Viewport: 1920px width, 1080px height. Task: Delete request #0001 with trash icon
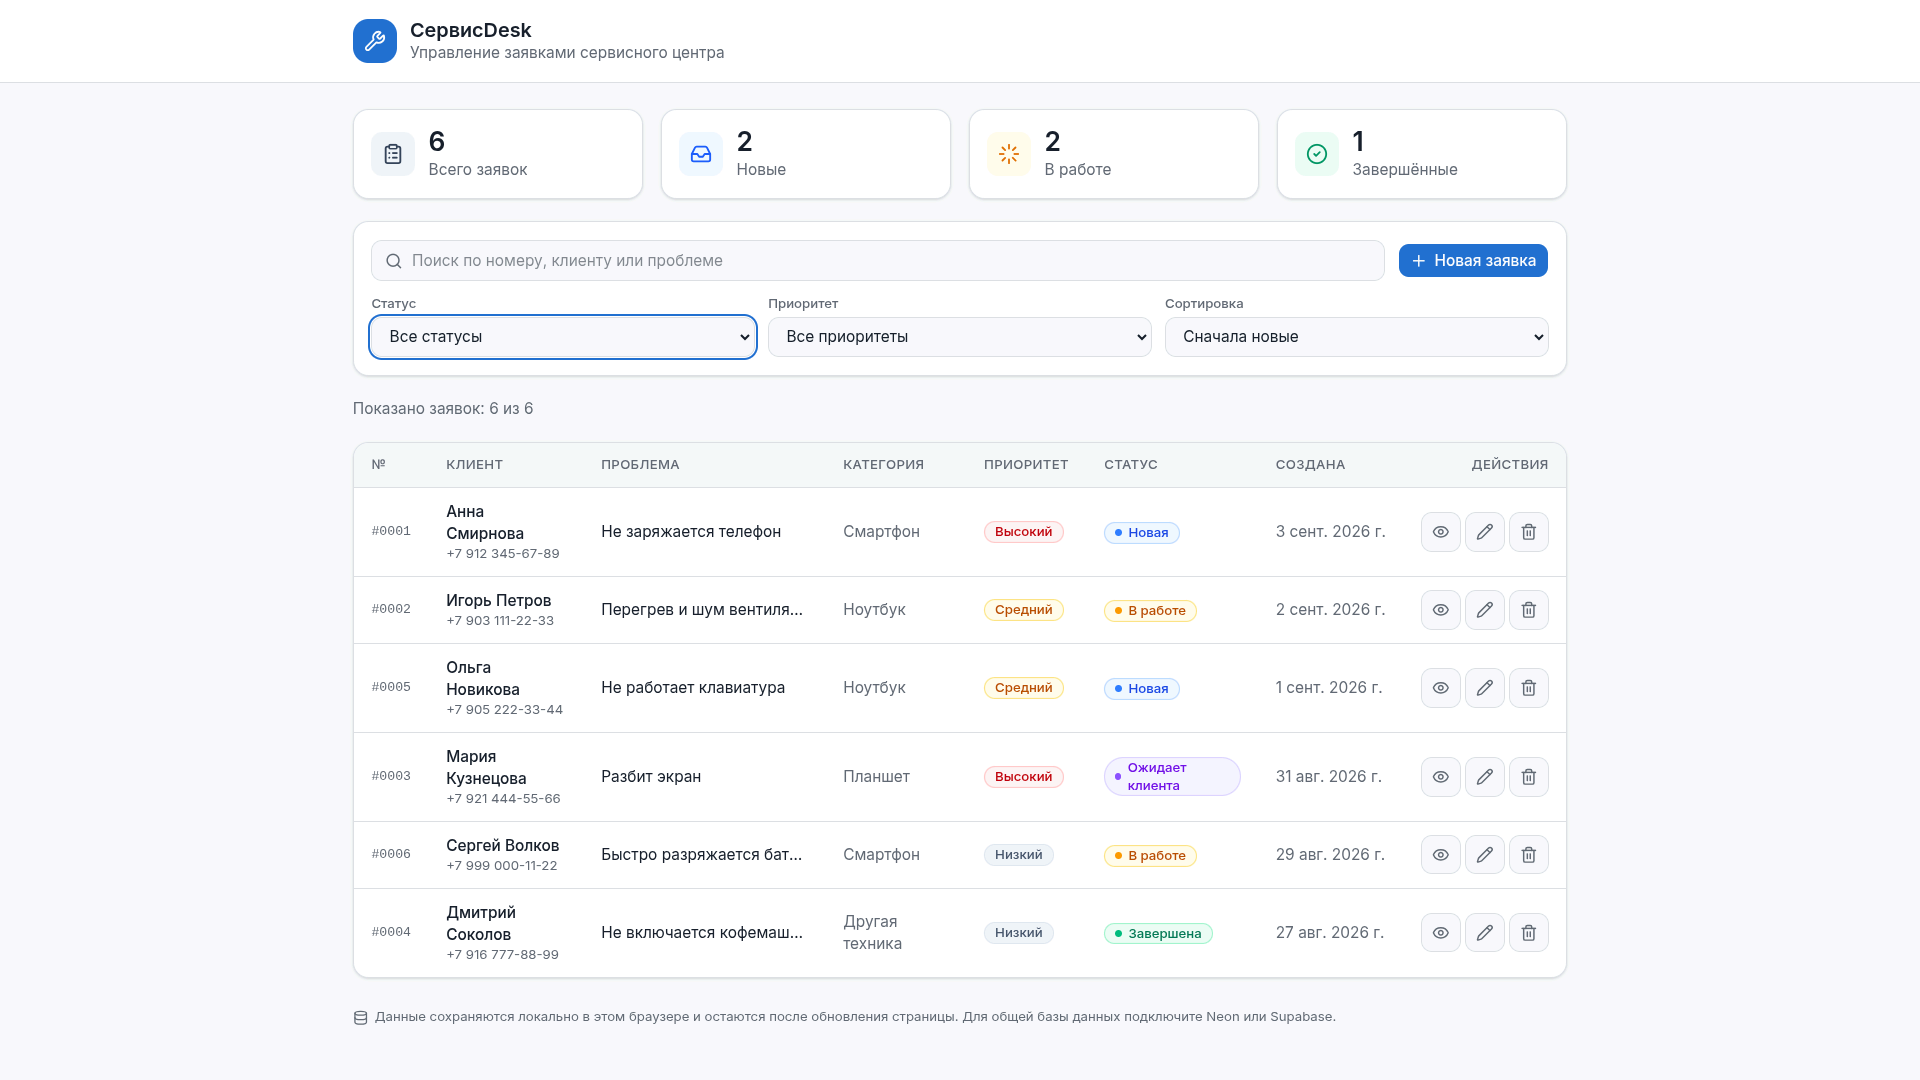click(1529, 532)
